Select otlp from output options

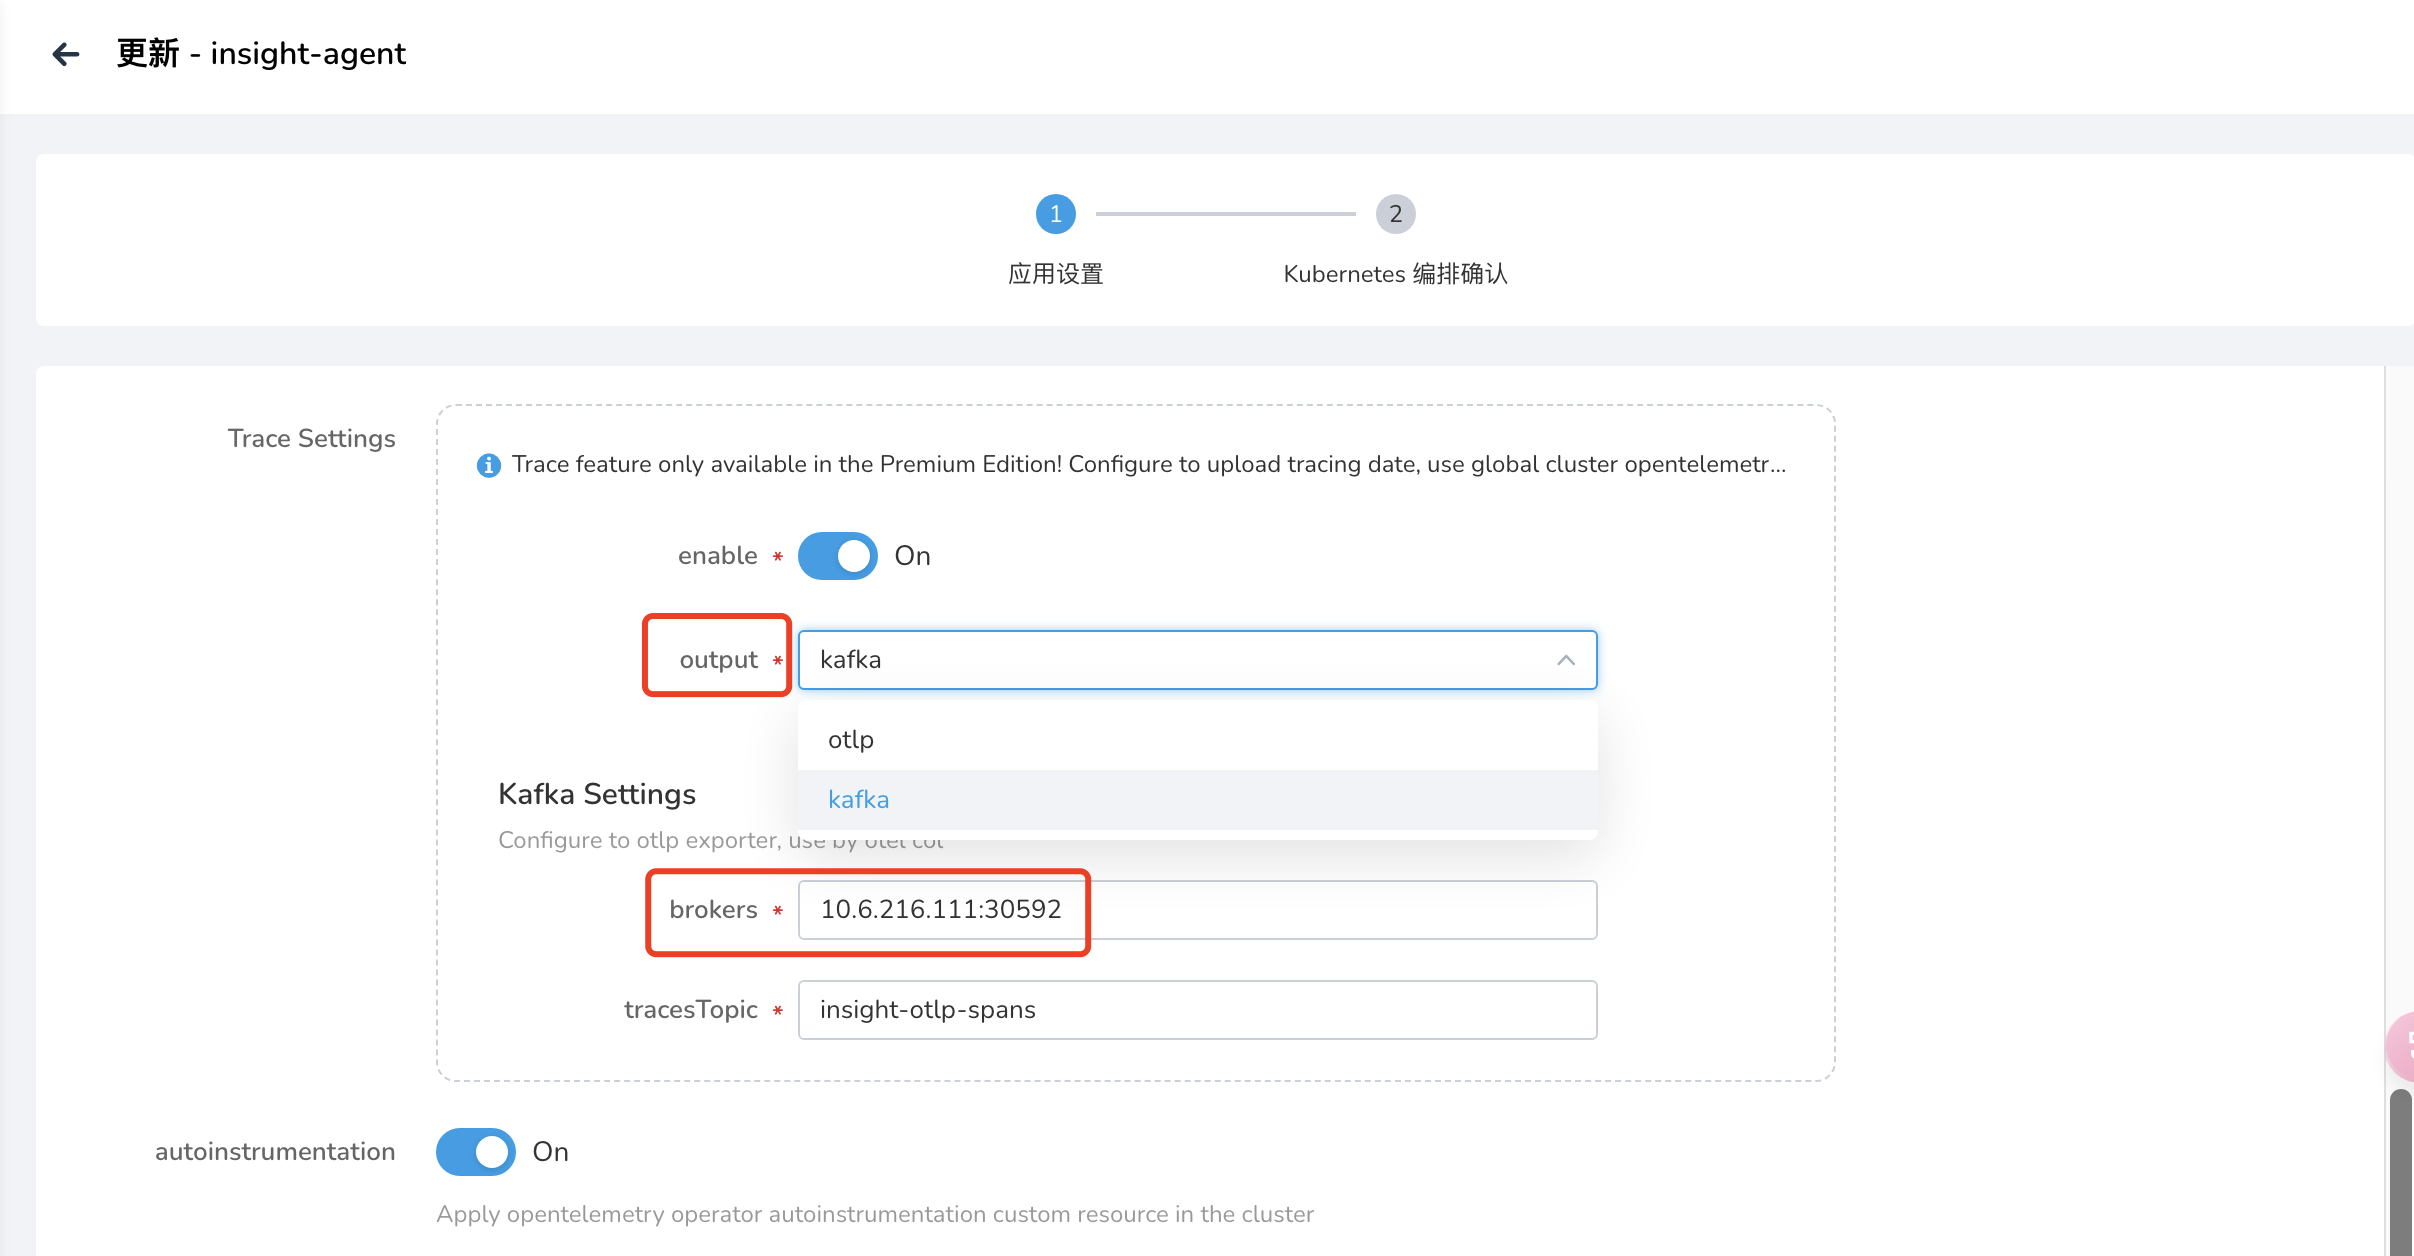tap(851, 740)
